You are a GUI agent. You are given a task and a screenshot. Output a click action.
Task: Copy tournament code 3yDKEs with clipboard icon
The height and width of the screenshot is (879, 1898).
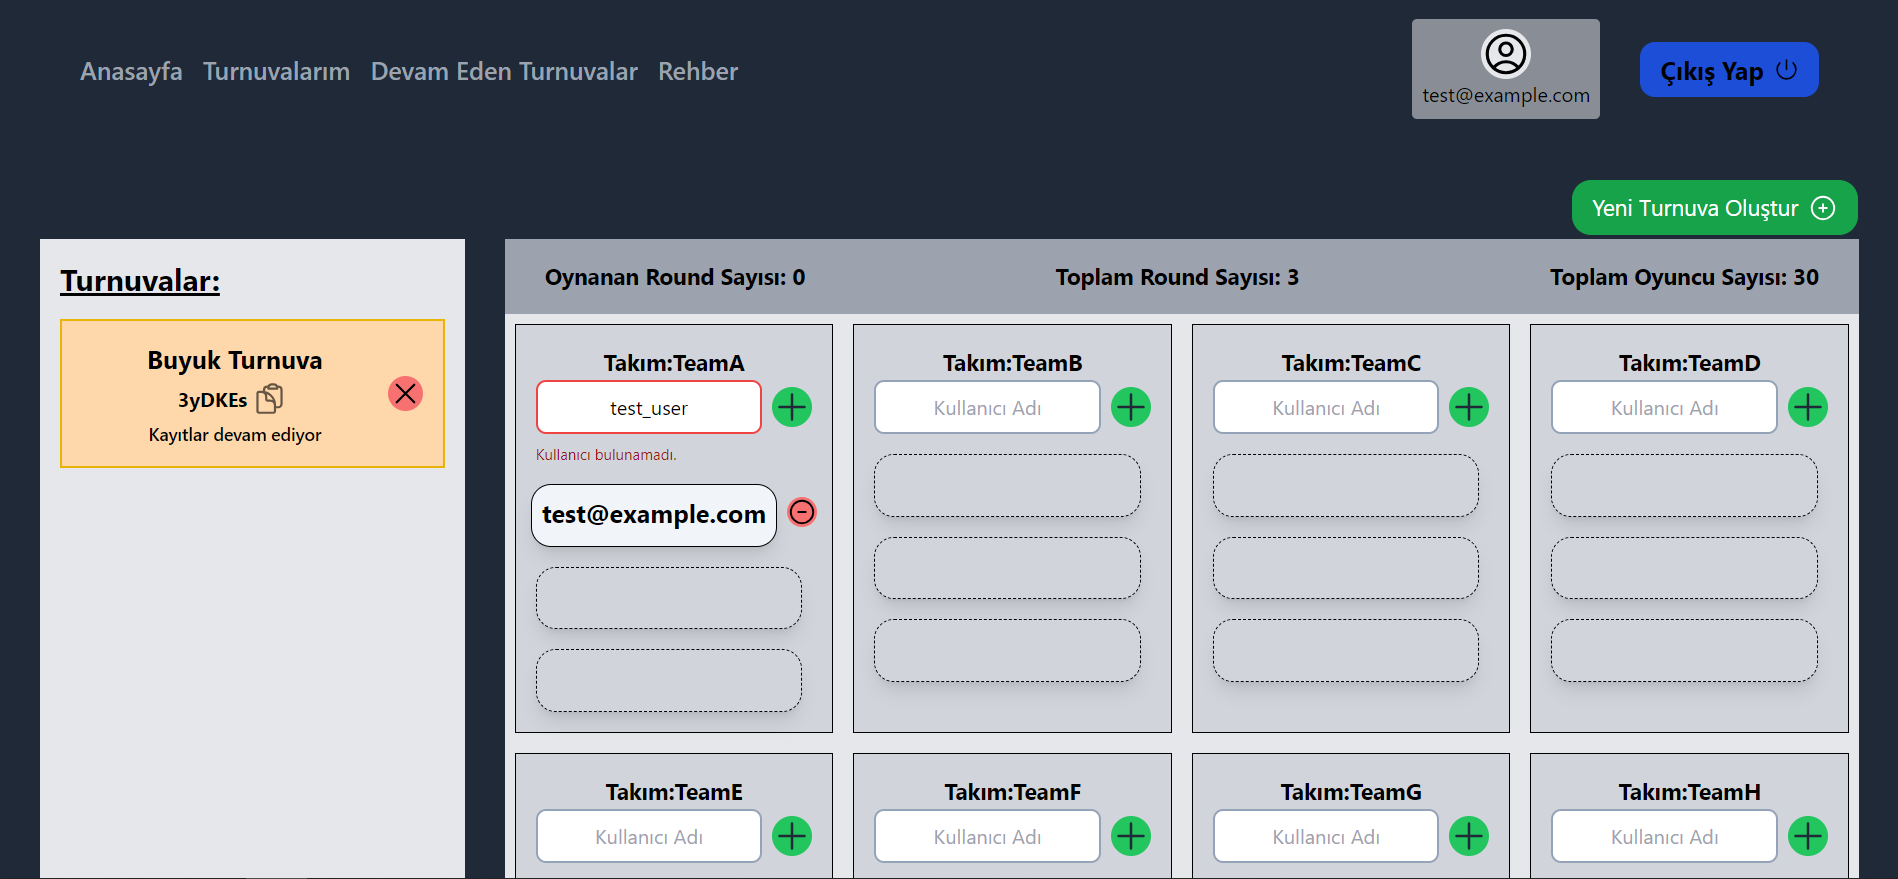coord(270,399)
